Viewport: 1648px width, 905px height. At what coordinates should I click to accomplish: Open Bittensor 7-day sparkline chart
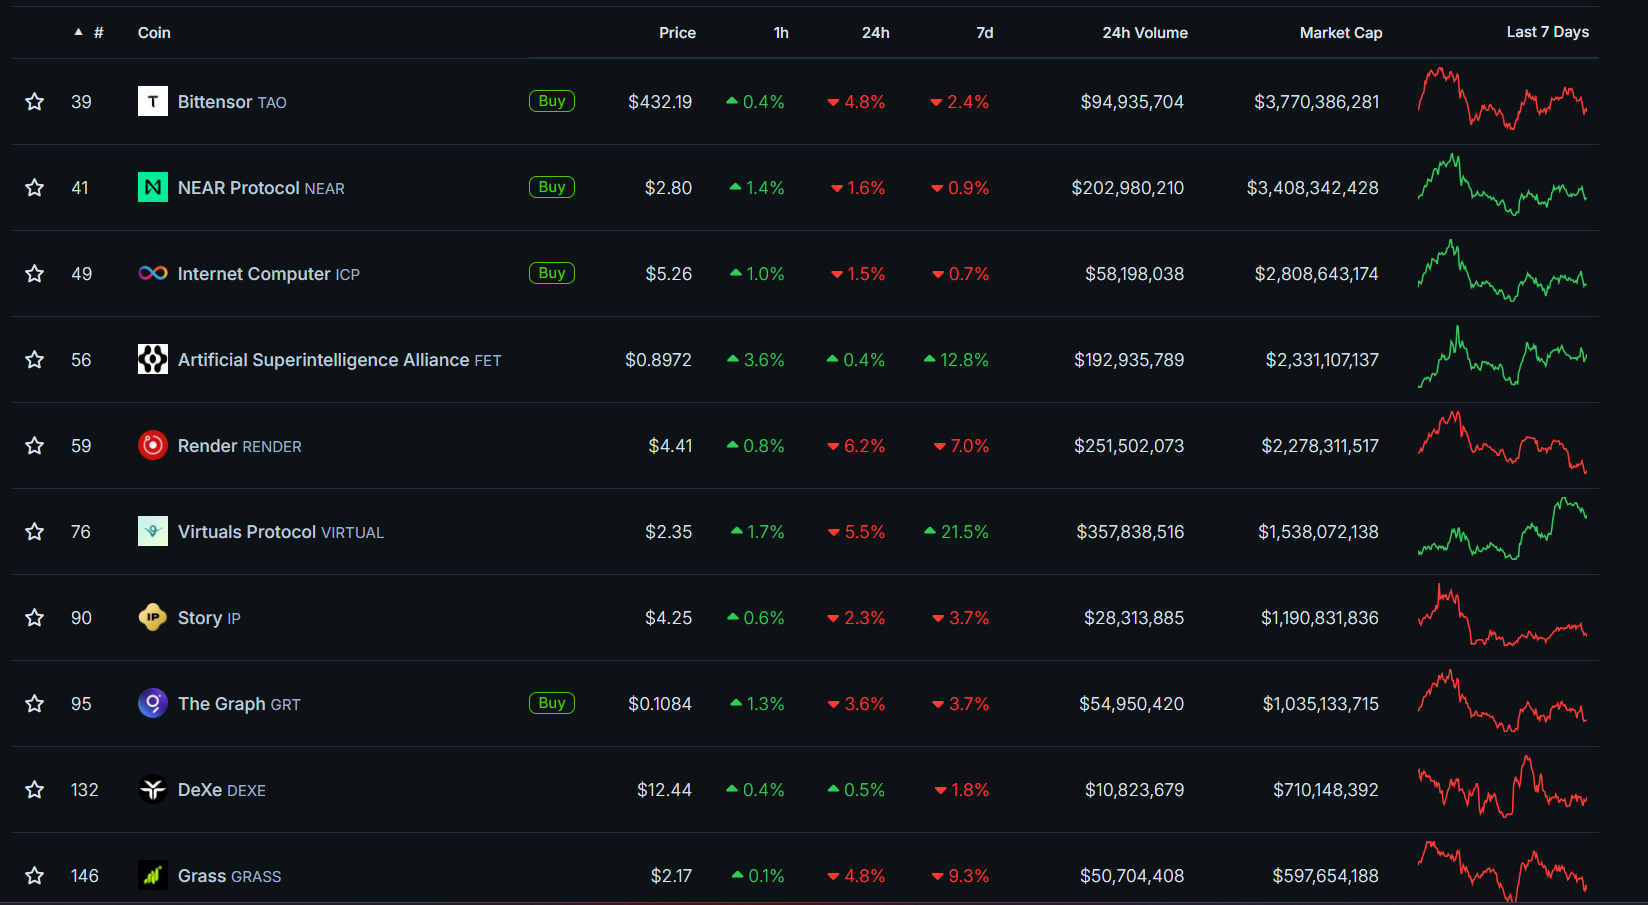point(1502,99)
